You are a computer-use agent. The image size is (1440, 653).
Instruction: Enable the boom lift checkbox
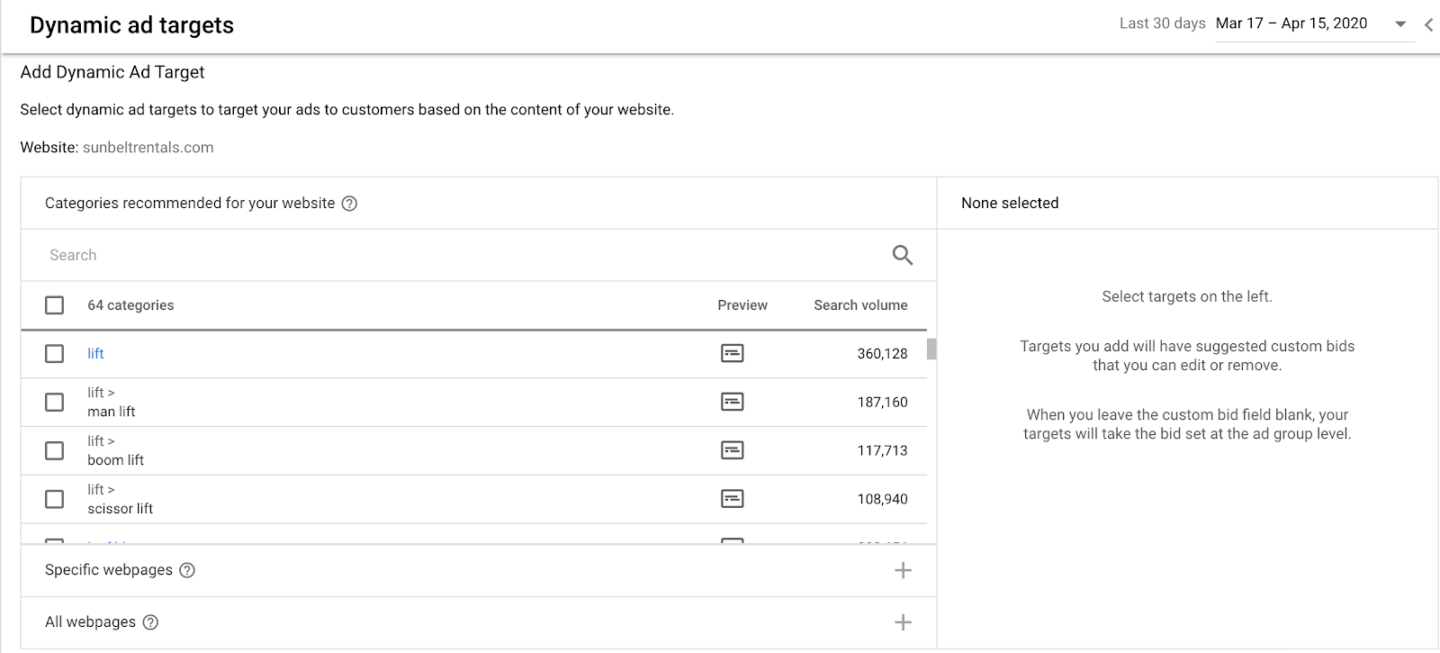55,451
